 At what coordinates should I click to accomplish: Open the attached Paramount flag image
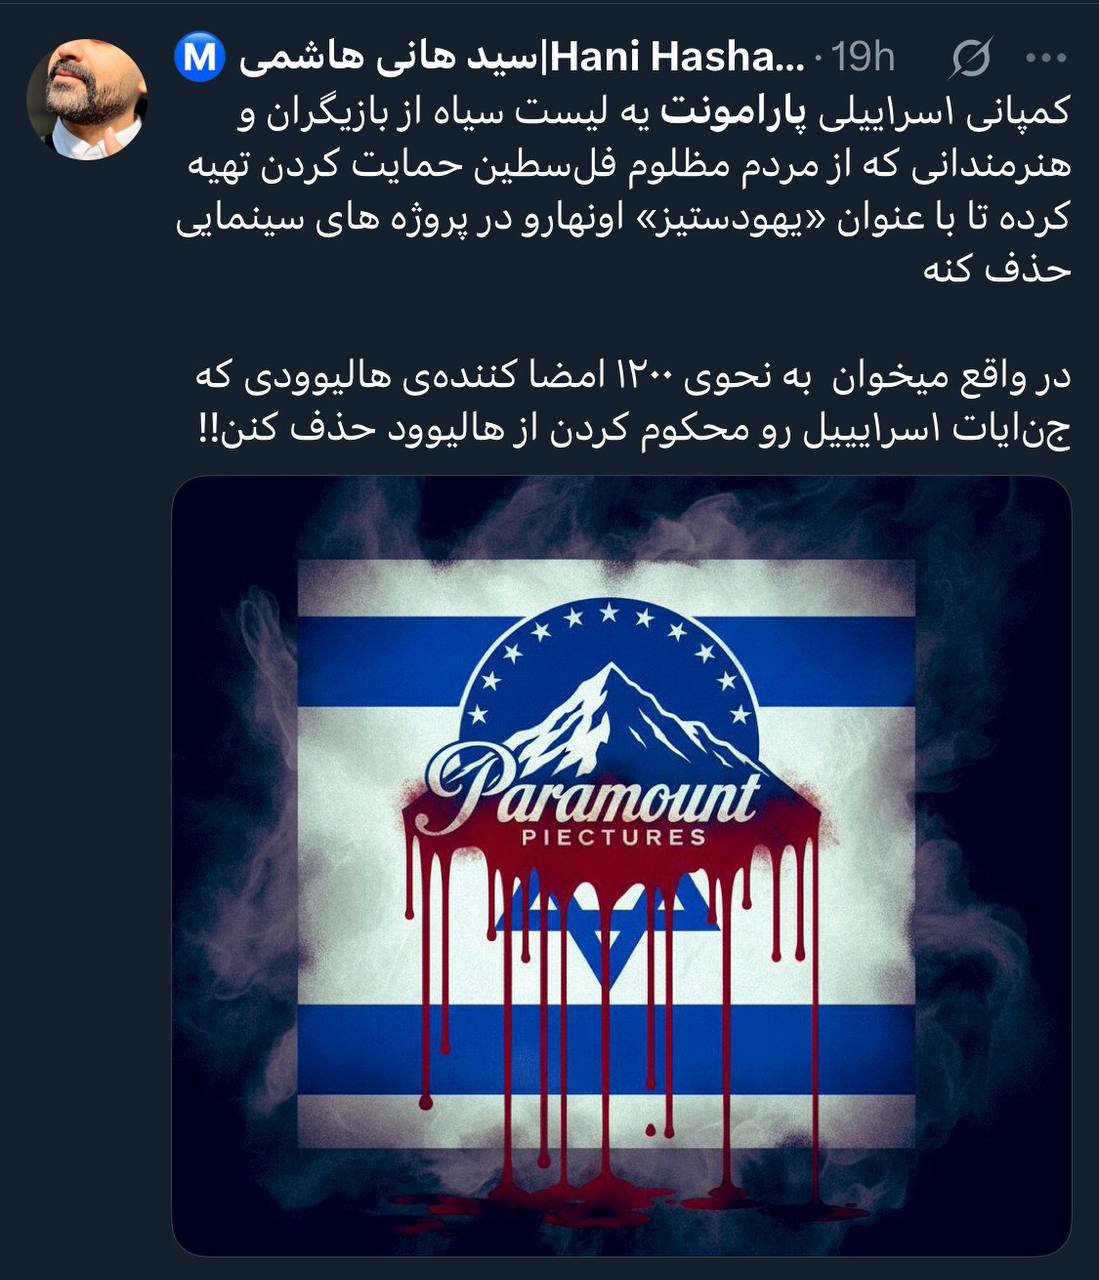[x=621, y=865]
